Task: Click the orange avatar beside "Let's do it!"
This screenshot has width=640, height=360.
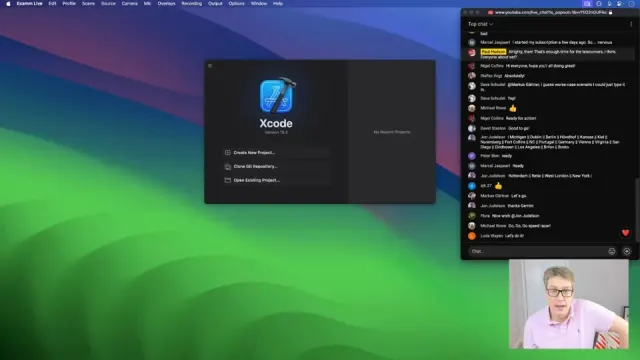Action: [x=472, y=236]
